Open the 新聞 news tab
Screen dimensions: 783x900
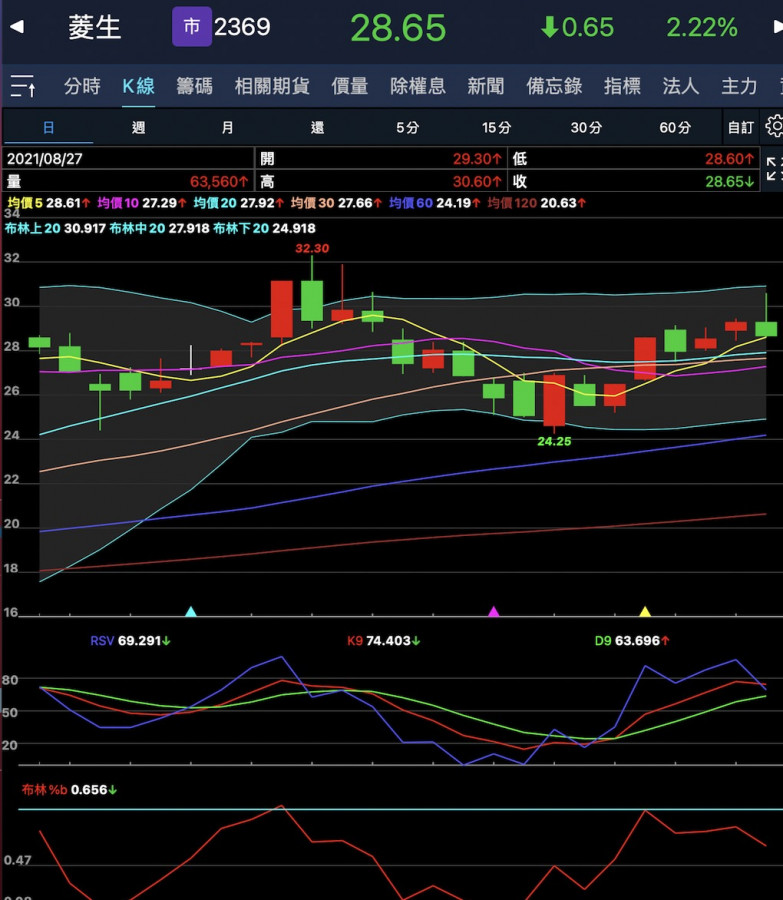[485, 87]
